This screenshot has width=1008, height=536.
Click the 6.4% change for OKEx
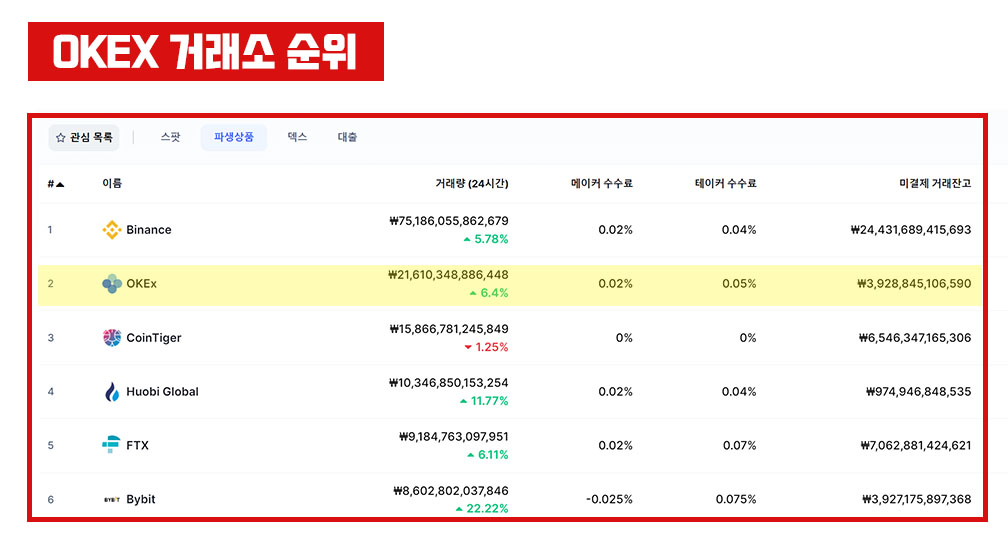(x=489, y=293)
